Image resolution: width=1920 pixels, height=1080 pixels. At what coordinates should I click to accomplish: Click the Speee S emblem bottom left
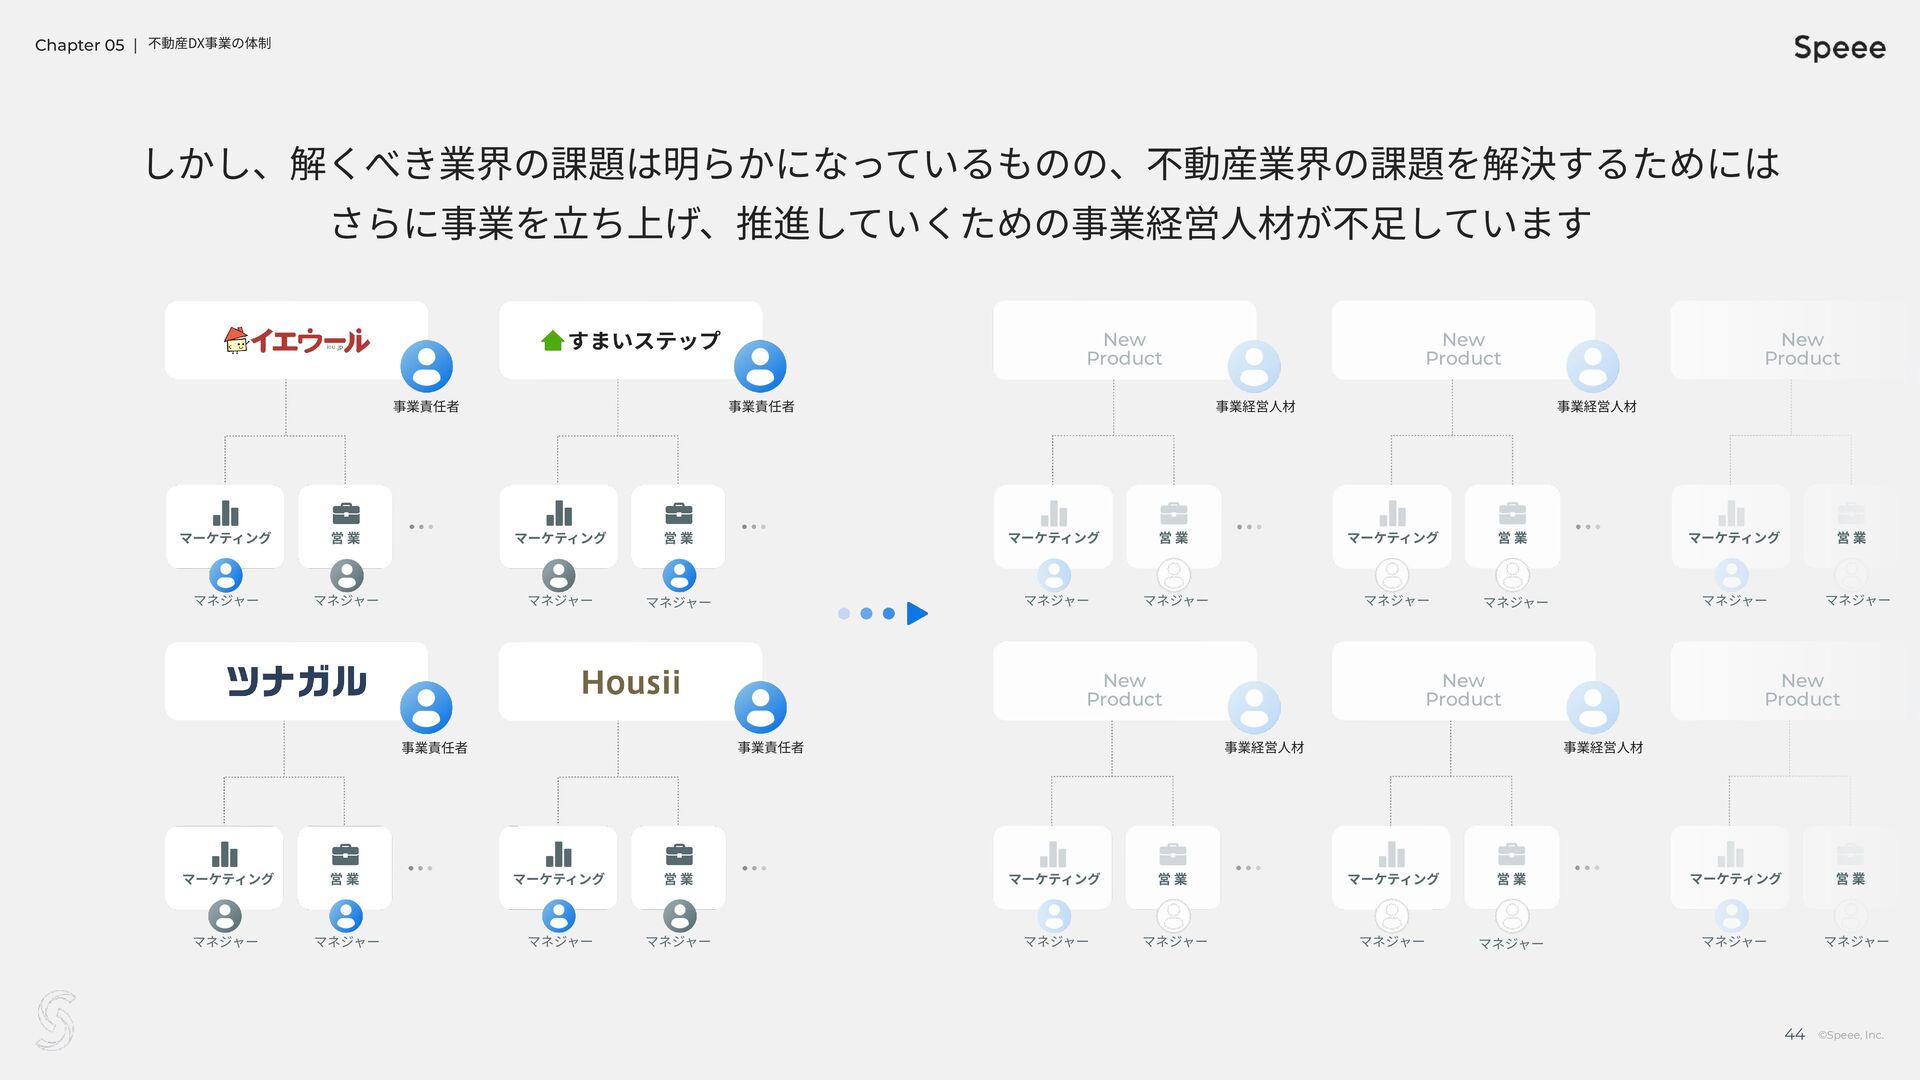click(56, 1020)
